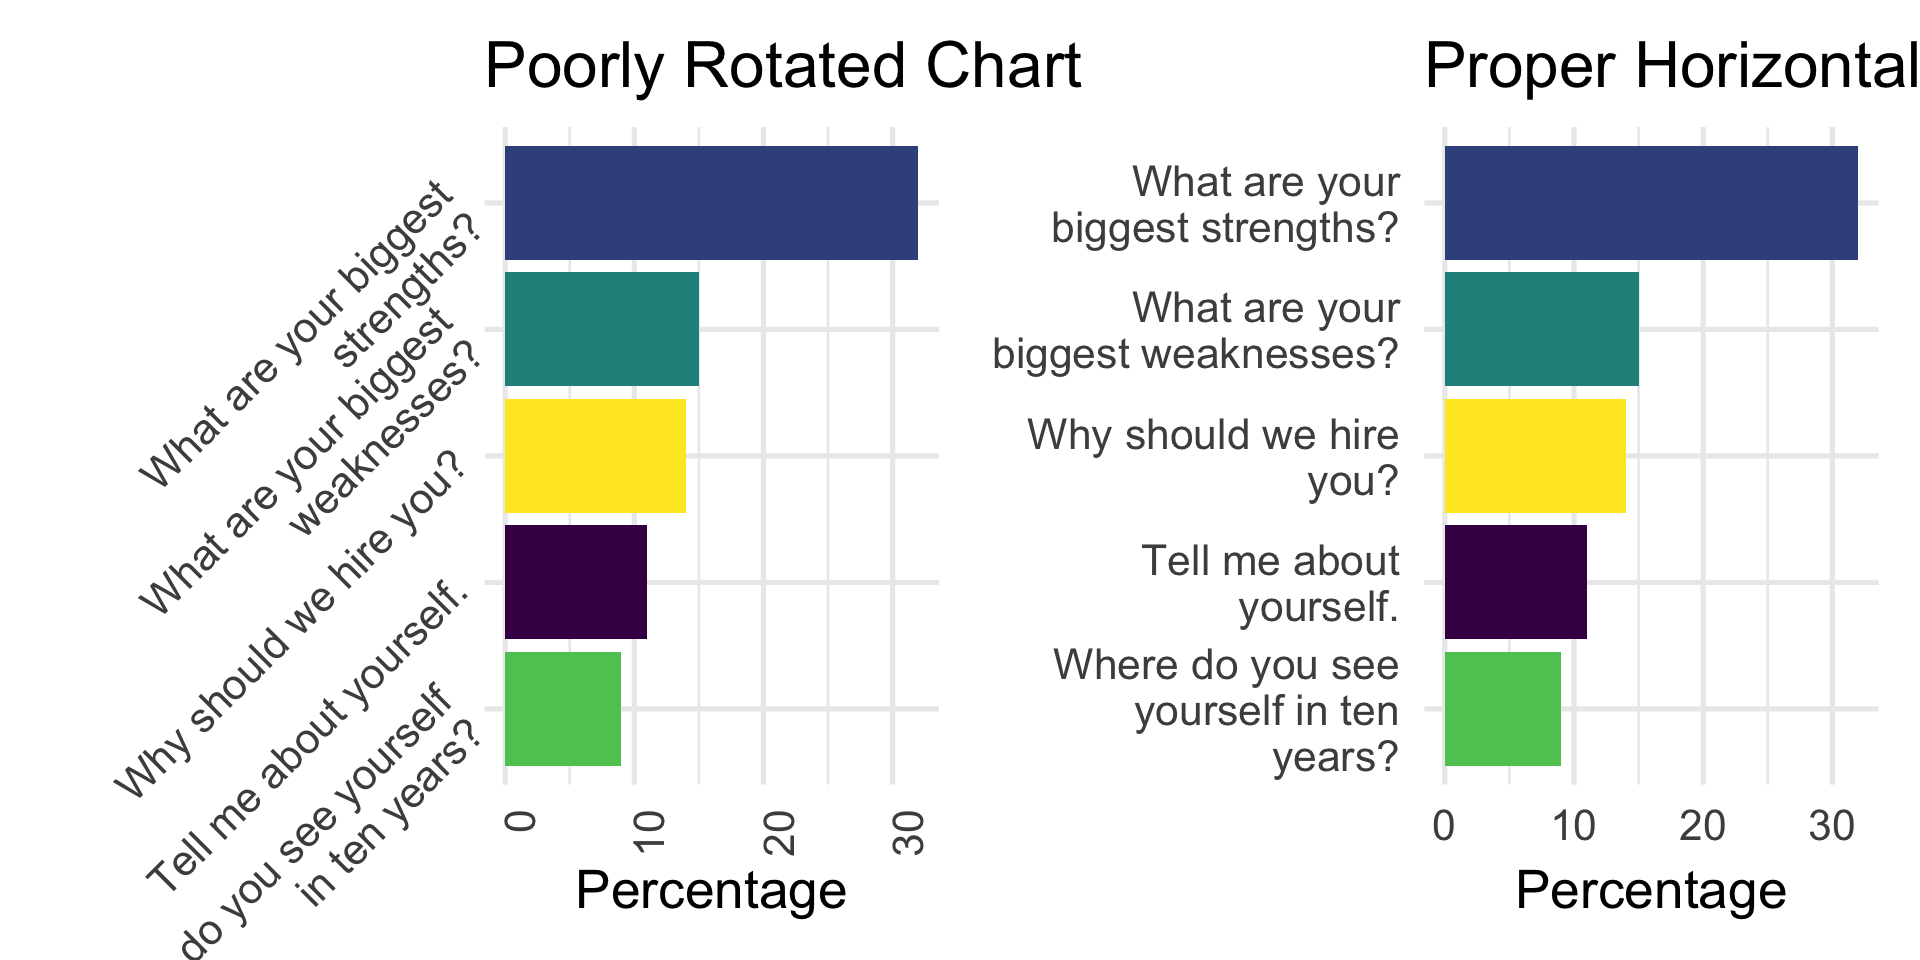Click the left chart's "Percentage" axis title
The width and height of the screenshot is (1920, 960).
[711, 890]
